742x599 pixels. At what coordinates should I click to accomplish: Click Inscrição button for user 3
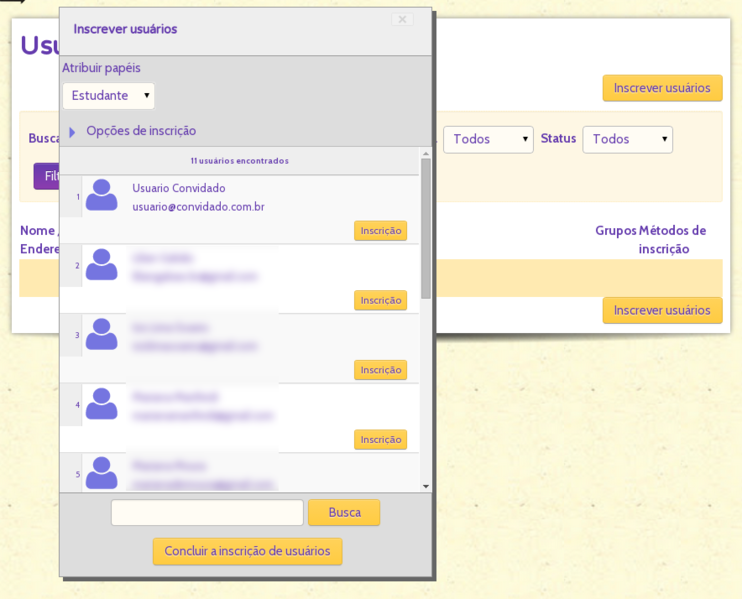(380, 370)
